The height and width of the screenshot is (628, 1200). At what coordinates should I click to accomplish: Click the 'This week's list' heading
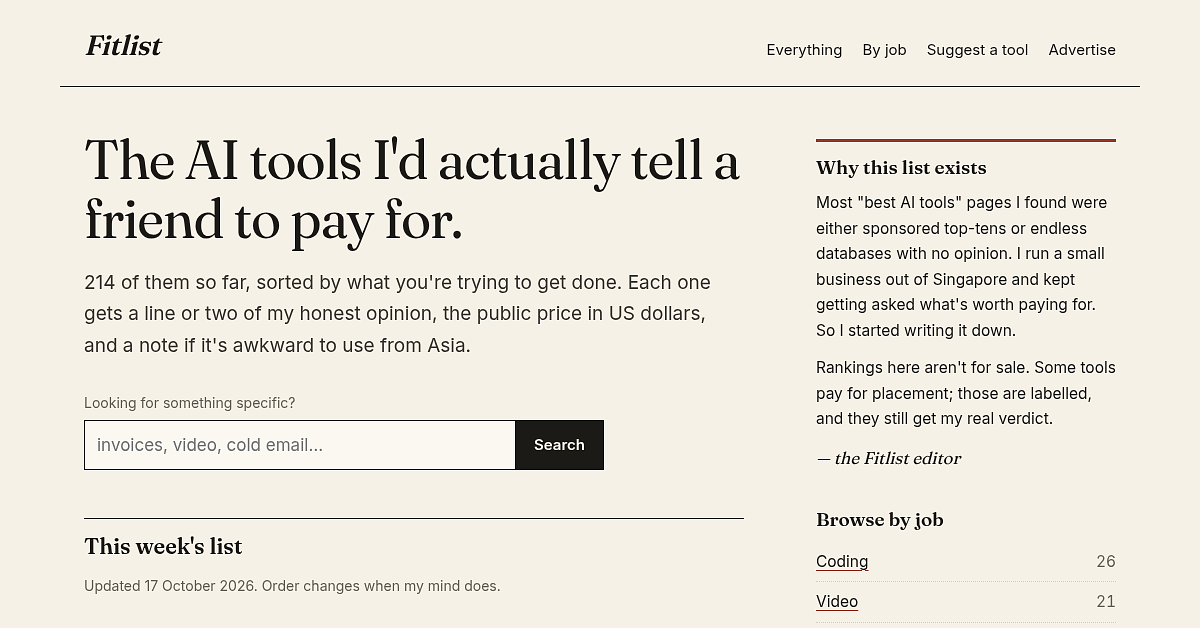click(163, 547)
